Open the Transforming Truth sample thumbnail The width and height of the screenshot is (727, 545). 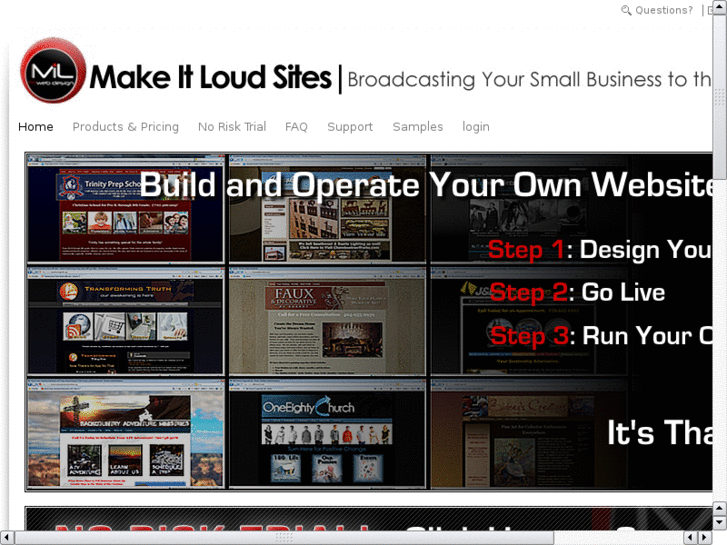coord(126,321)
